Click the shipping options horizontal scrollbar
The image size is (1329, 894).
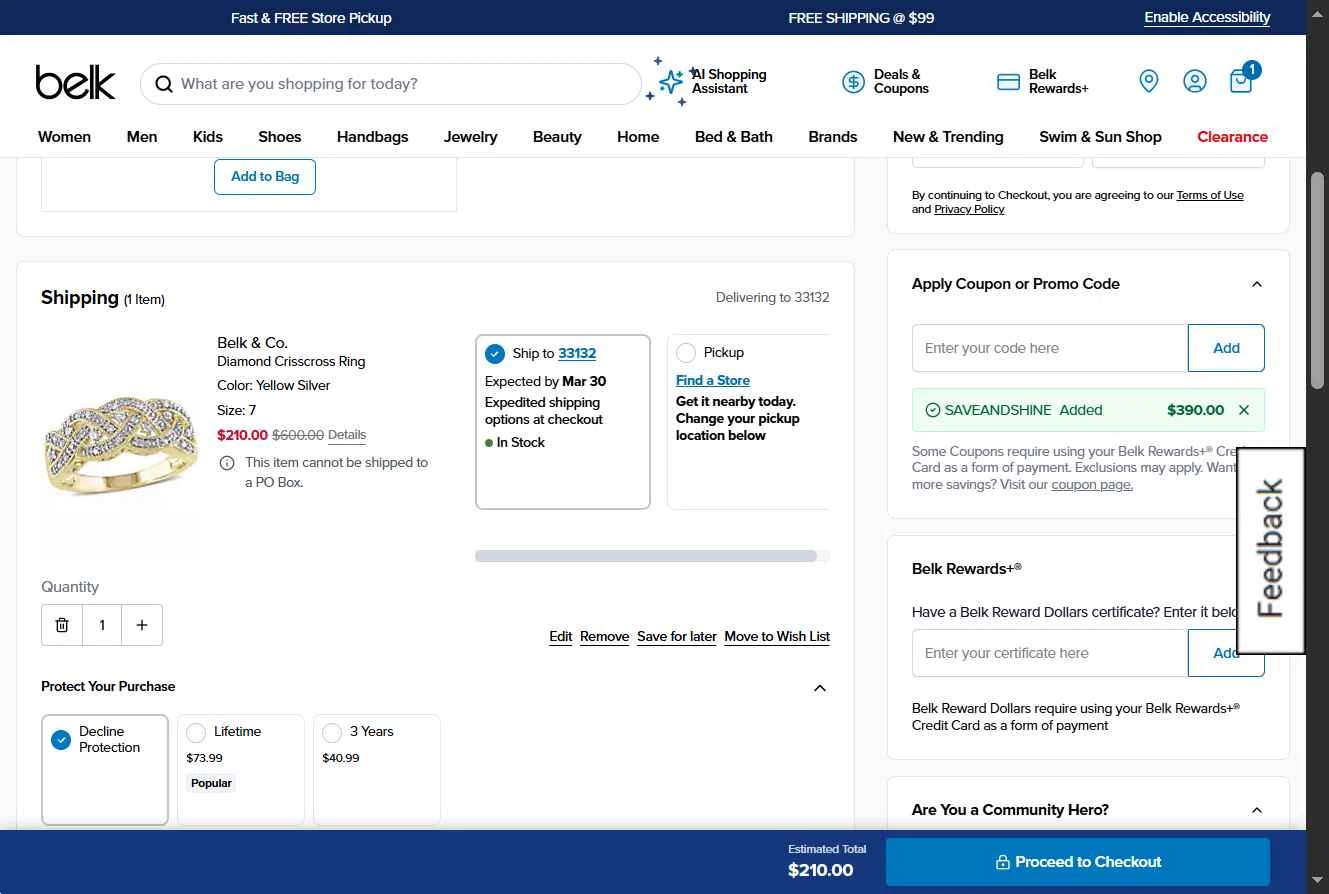pos(646,556)
